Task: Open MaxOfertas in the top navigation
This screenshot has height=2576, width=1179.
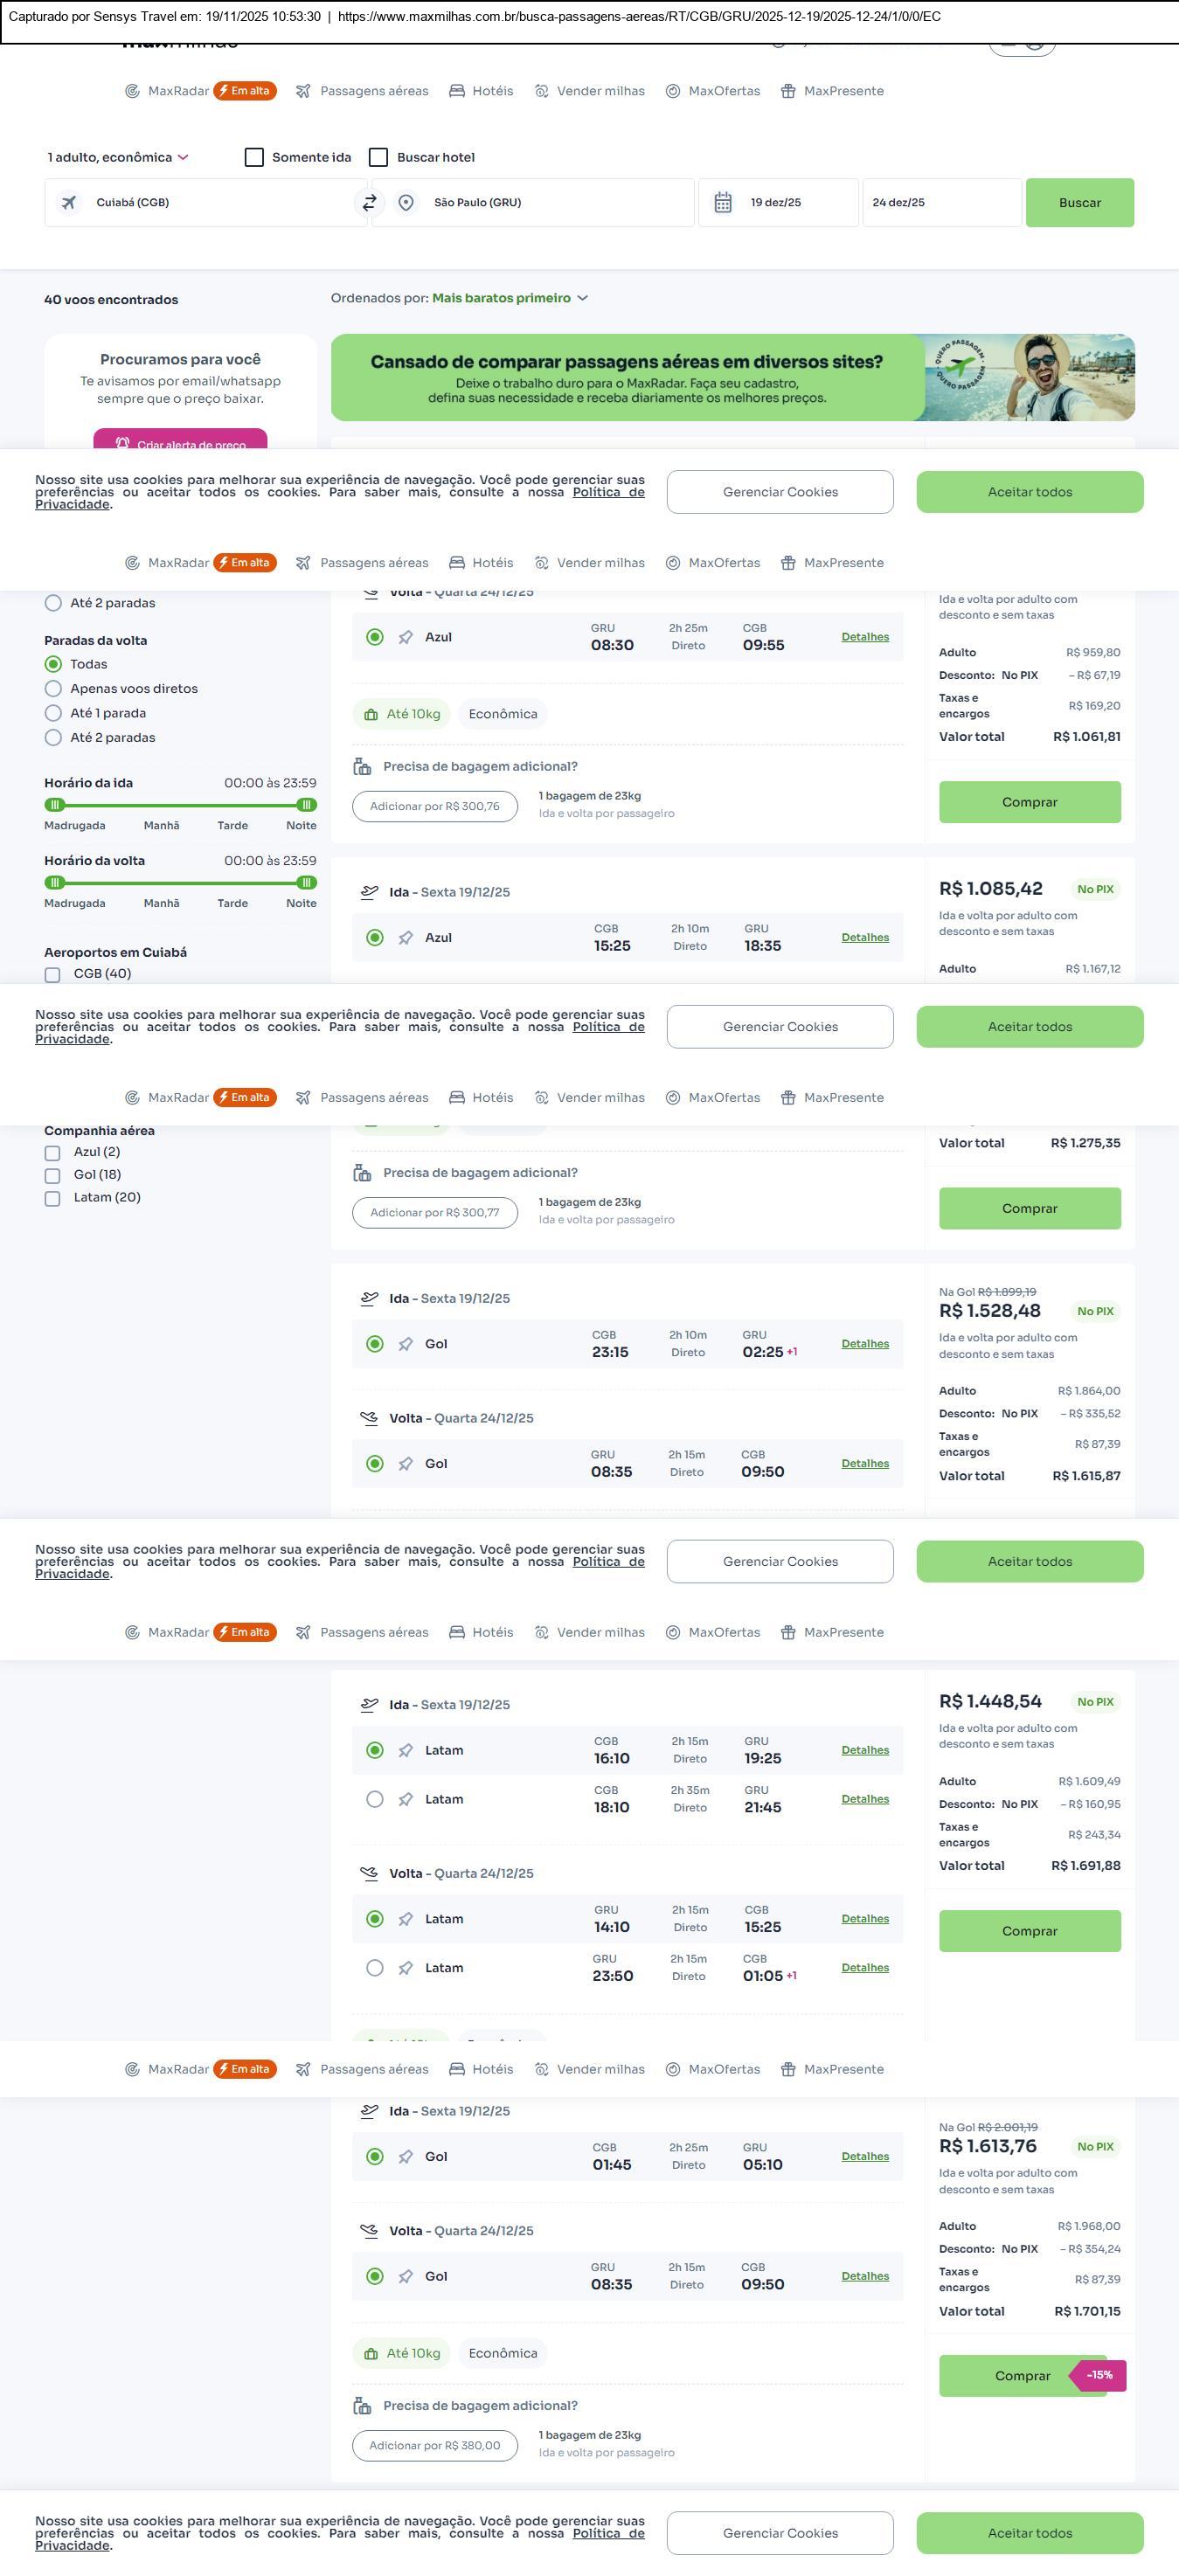Action: pyautogui.click(x=713, y=91)
